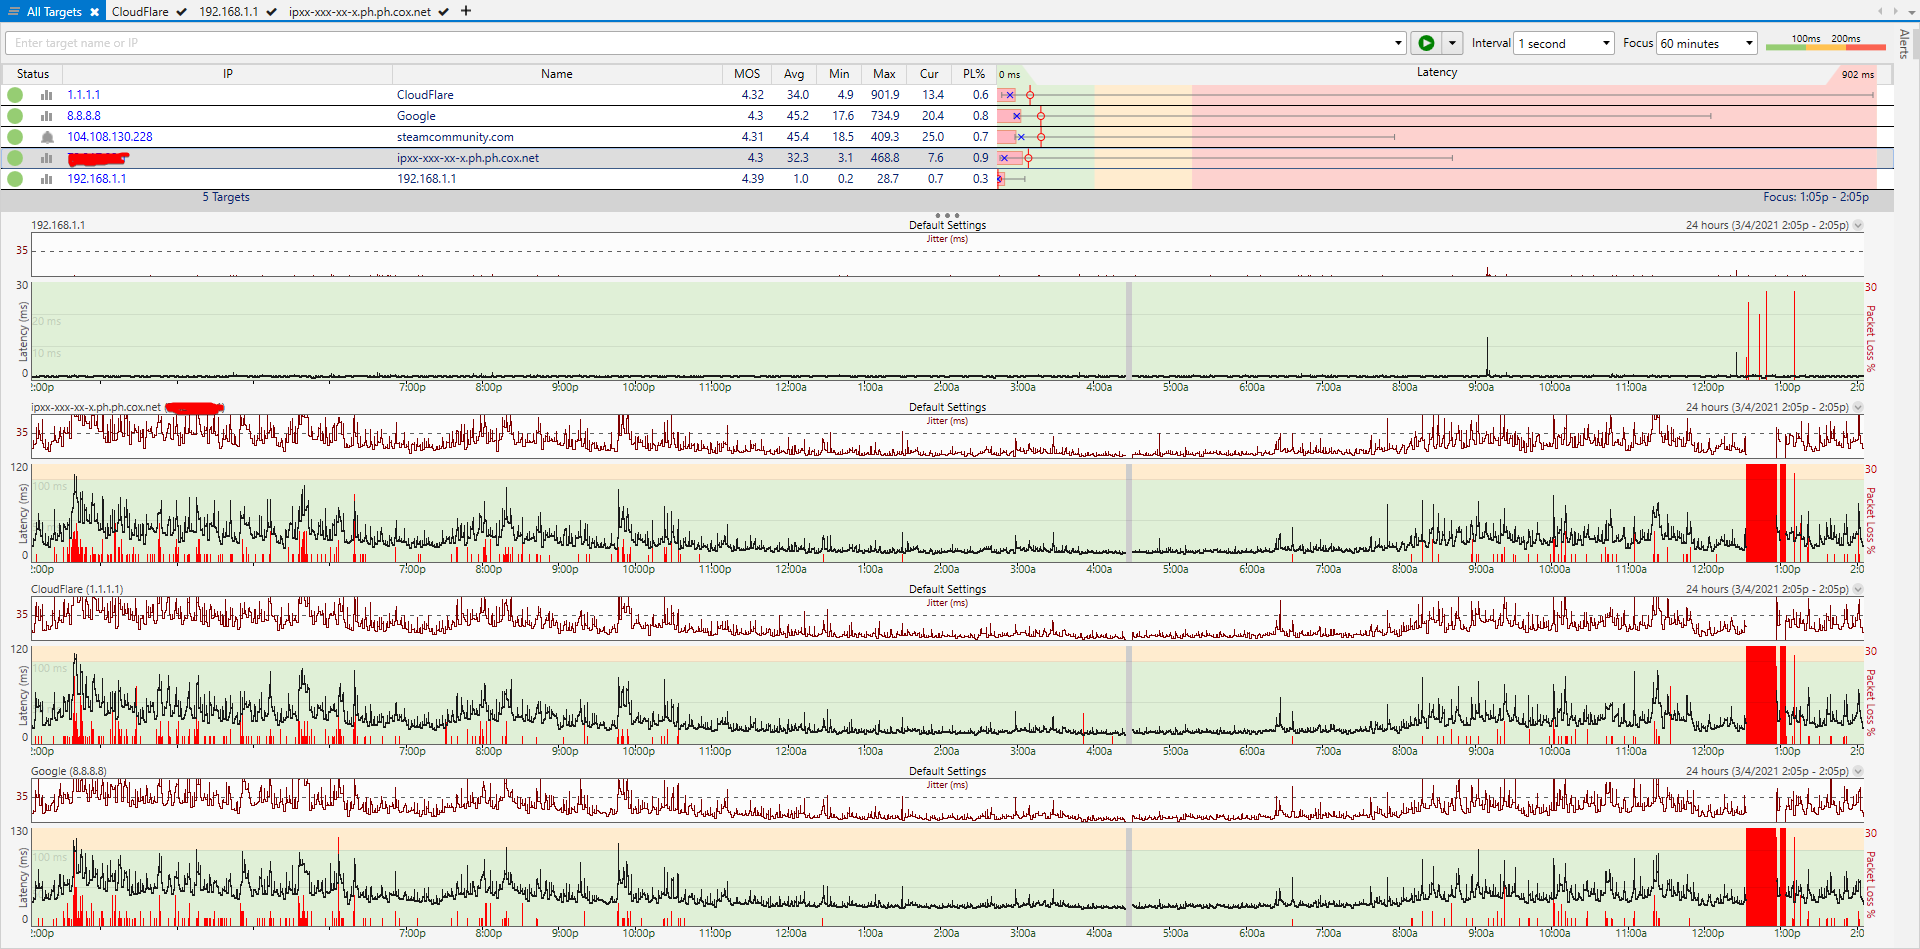Expand the 24 hours options for Google graph
The width and height of the screenshot is (1920, 949).
[1858, 771]
